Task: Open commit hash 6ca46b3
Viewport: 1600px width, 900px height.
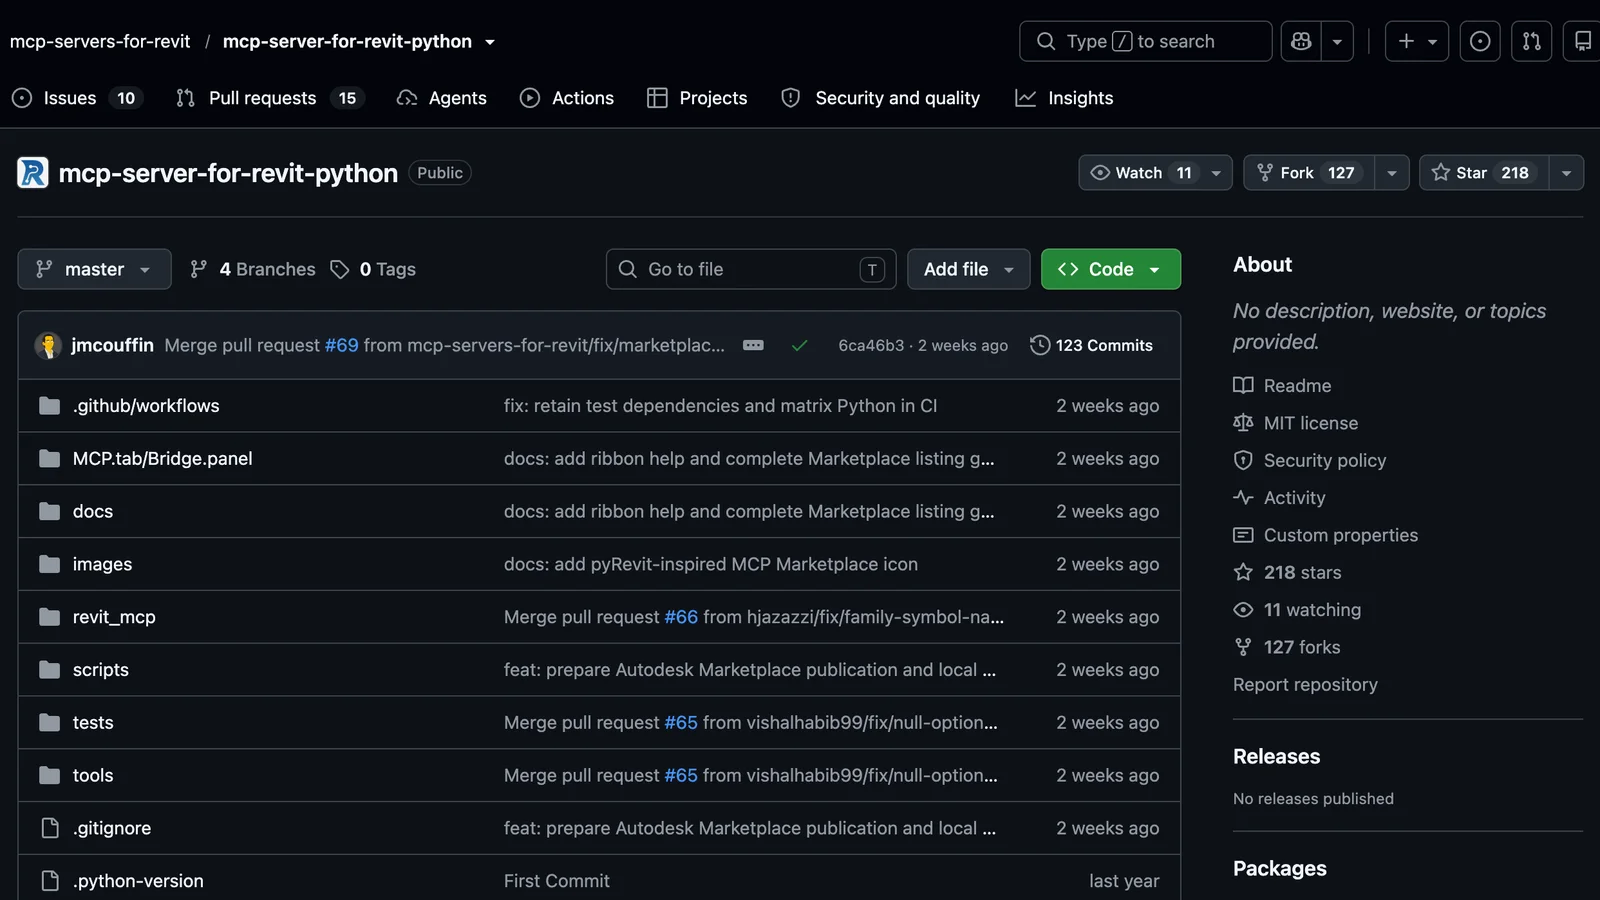Action: point(871,345)
